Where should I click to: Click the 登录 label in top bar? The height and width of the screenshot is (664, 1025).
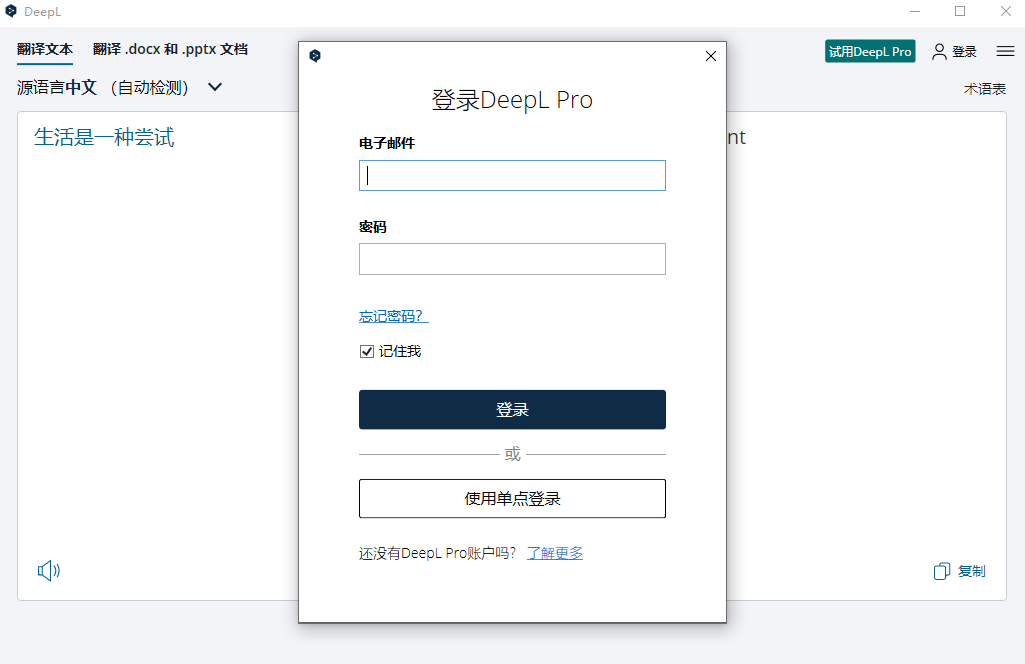point(964,52)
